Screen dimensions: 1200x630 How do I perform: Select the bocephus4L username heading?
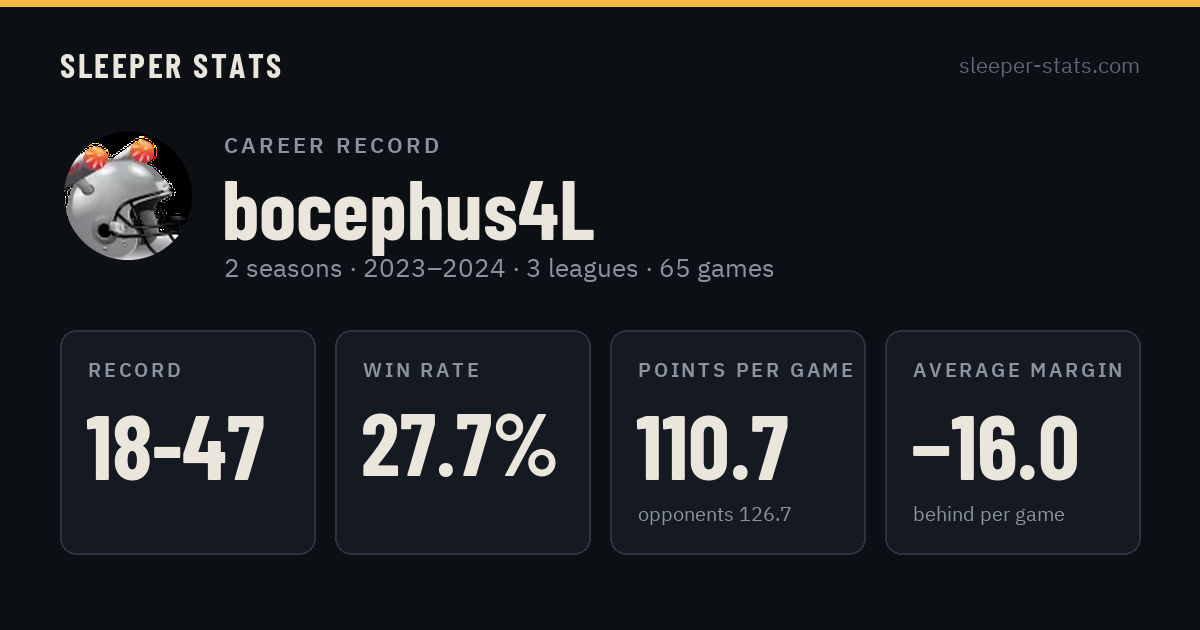(408, 211)
